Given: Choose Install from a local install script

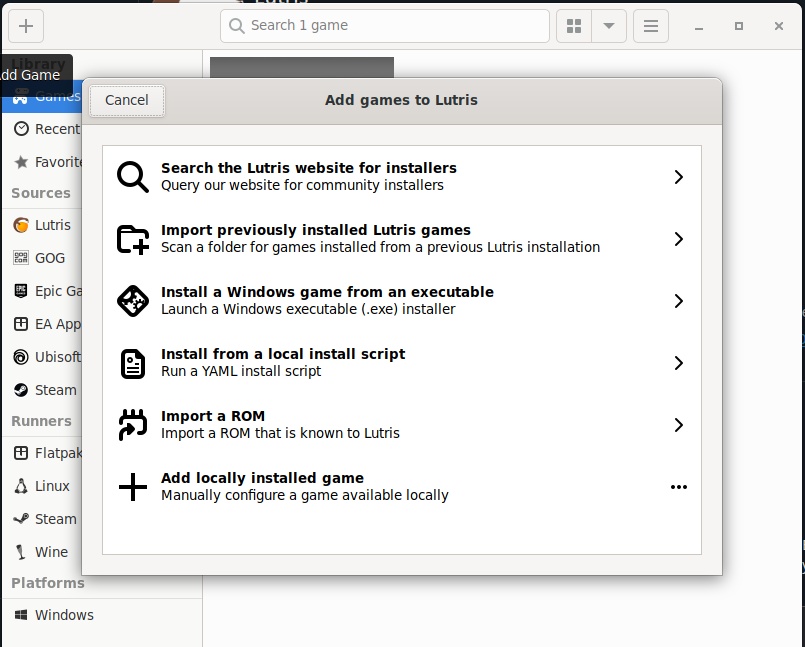Looking at the screenshot, I should pos(402,363).
